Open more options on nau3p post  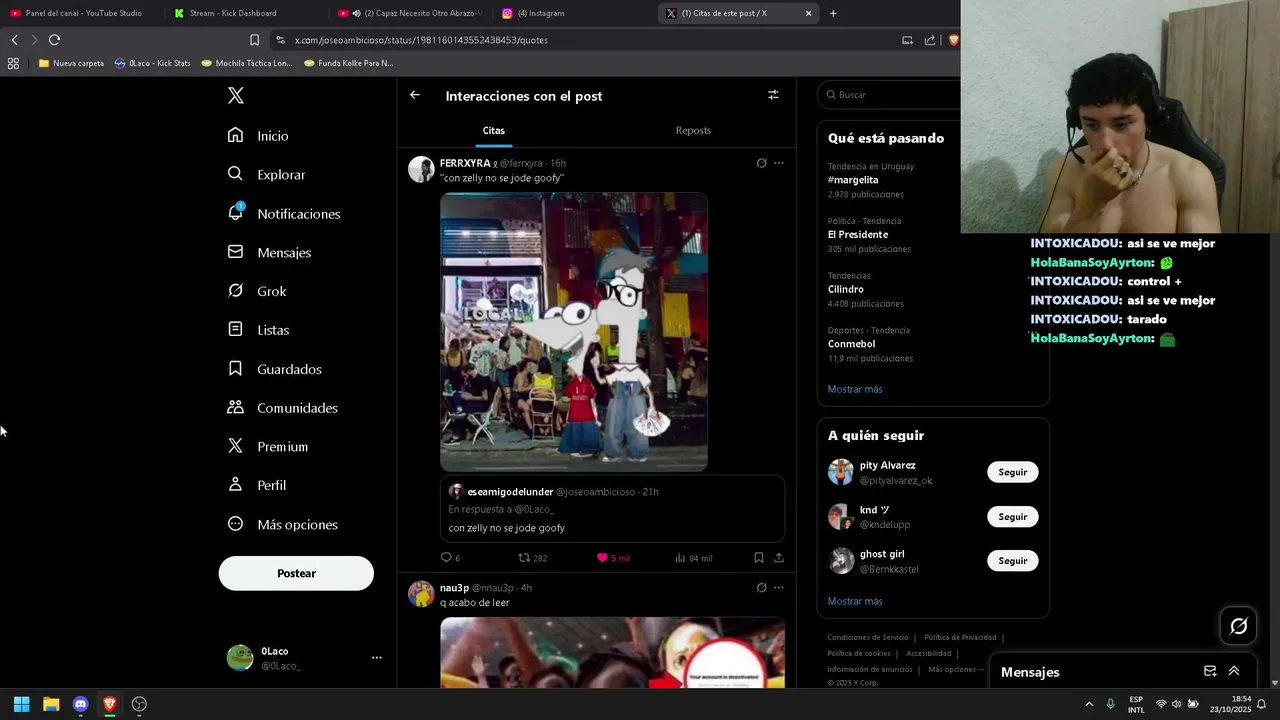pyautogui.click(x=779, y=588)
